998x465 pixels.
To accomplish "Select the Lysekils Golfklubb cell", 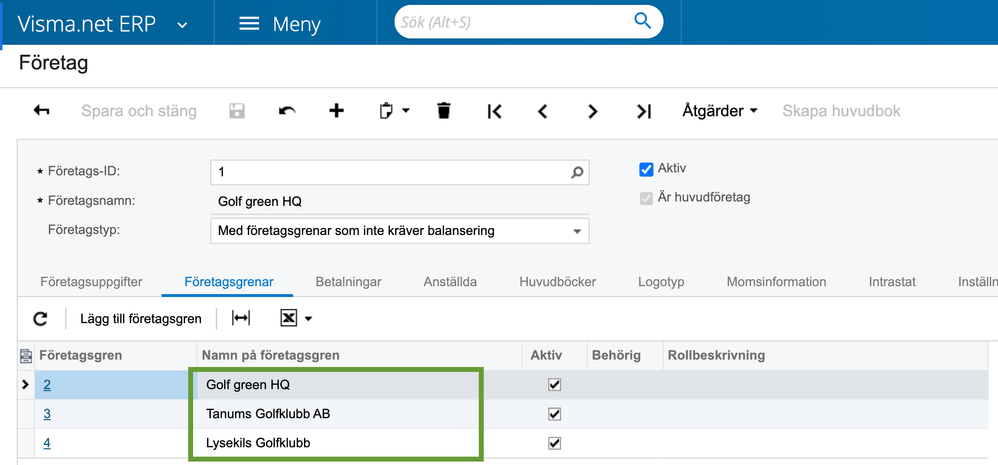I will (359, 443).
